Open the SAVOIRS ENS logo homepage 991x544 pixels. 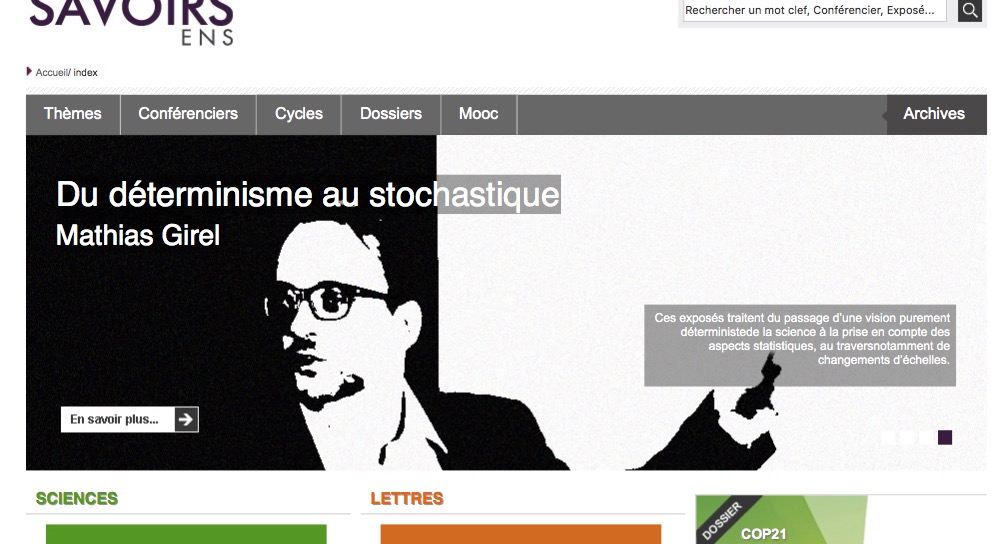point(131,23)
